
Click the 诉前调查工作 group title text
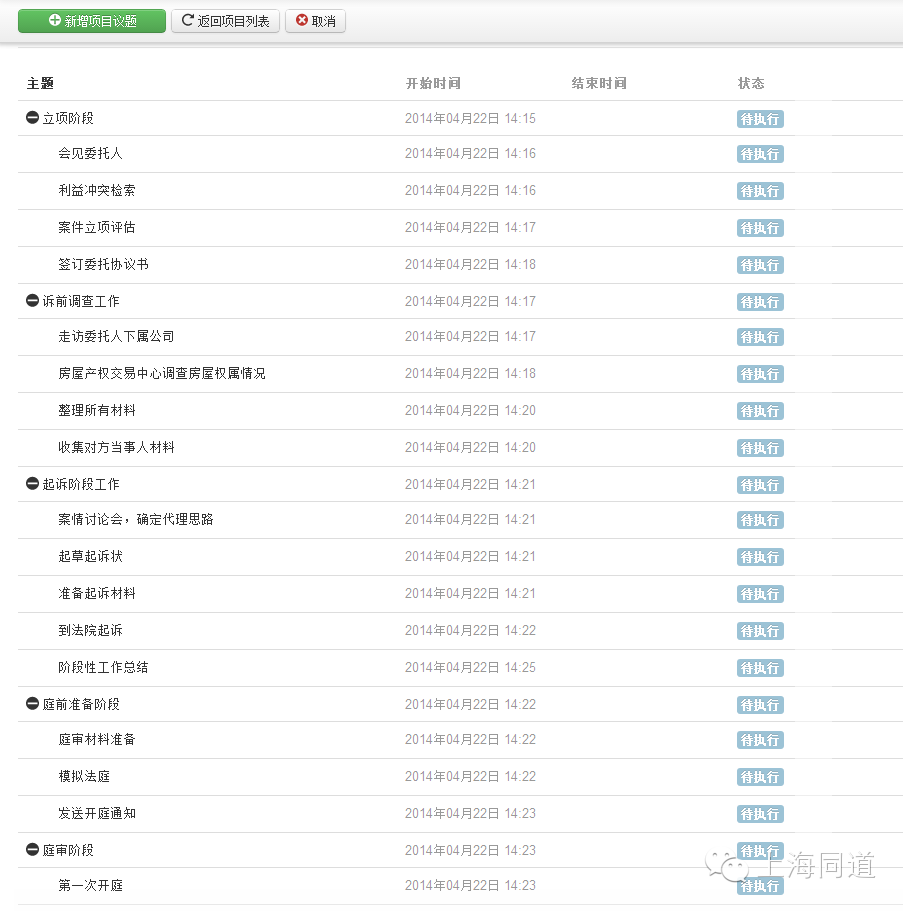[x=81, y=302]
